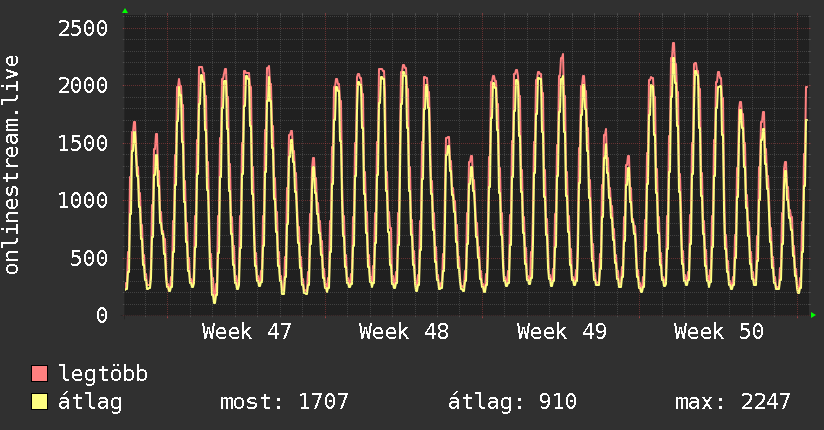
Task: Click the 'max: 2247' statistic
Action: pyautogui.click(x=733, y=402)
